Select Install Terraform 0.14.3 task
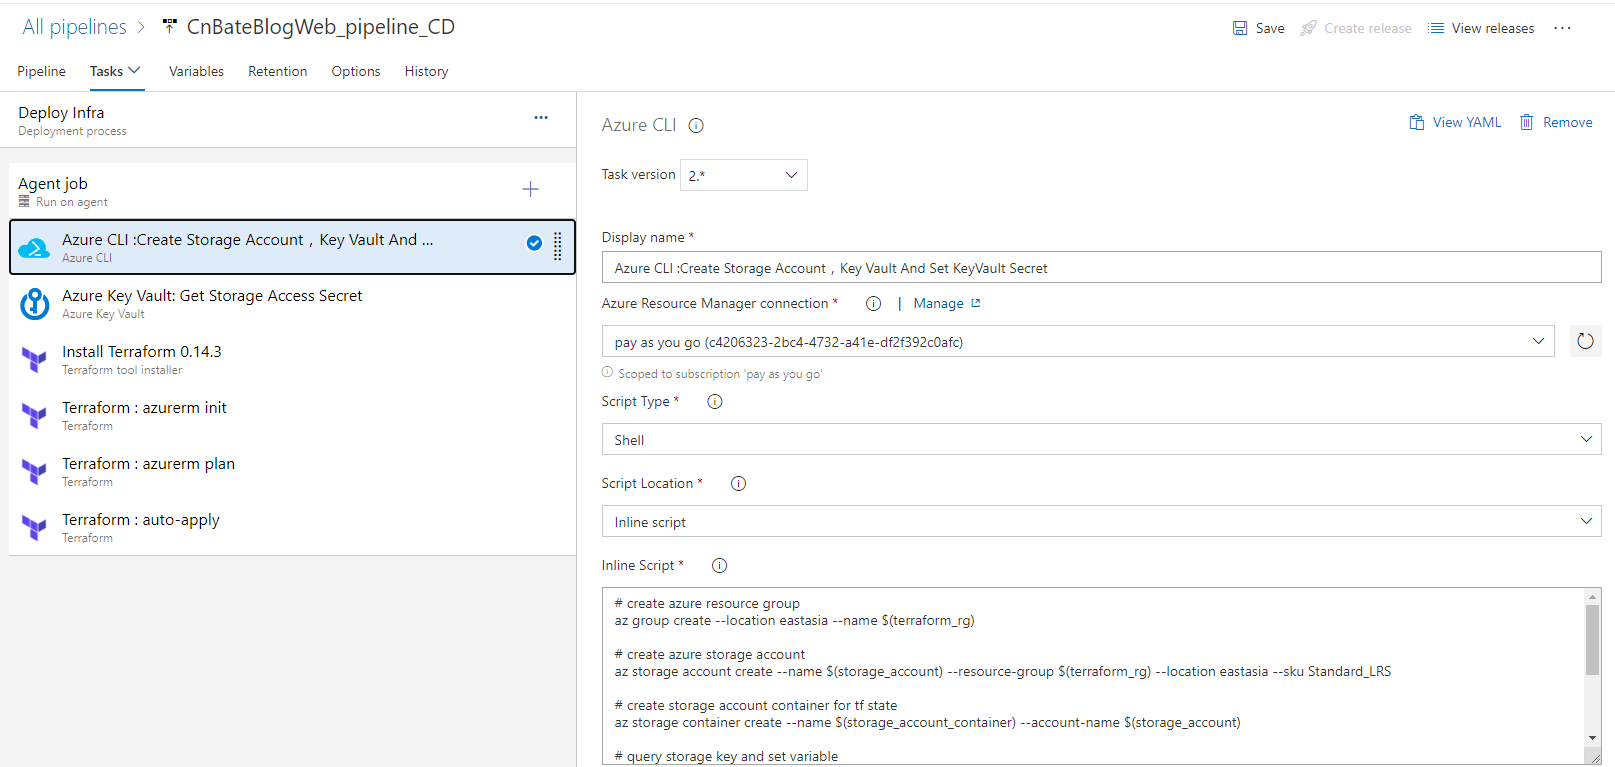Viewport: 1615px width, 767px height. click(x=292, y=359)
